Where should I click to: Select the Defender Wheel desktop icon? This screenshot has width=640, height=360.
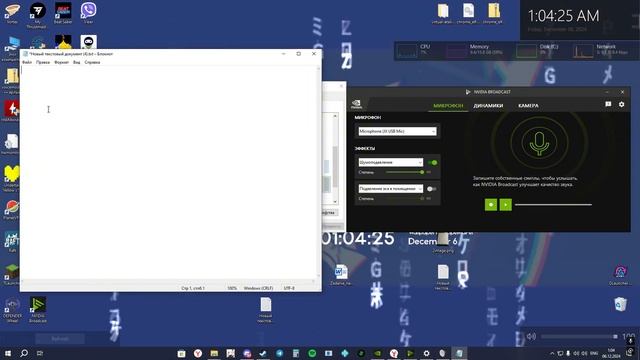tap(12, 309)
